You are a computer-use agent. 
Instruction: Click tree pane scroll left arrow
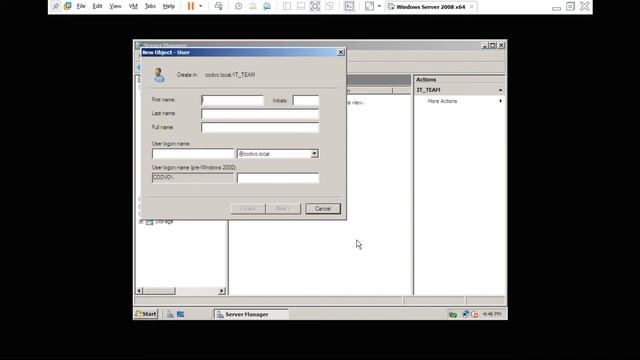(139, 291)
